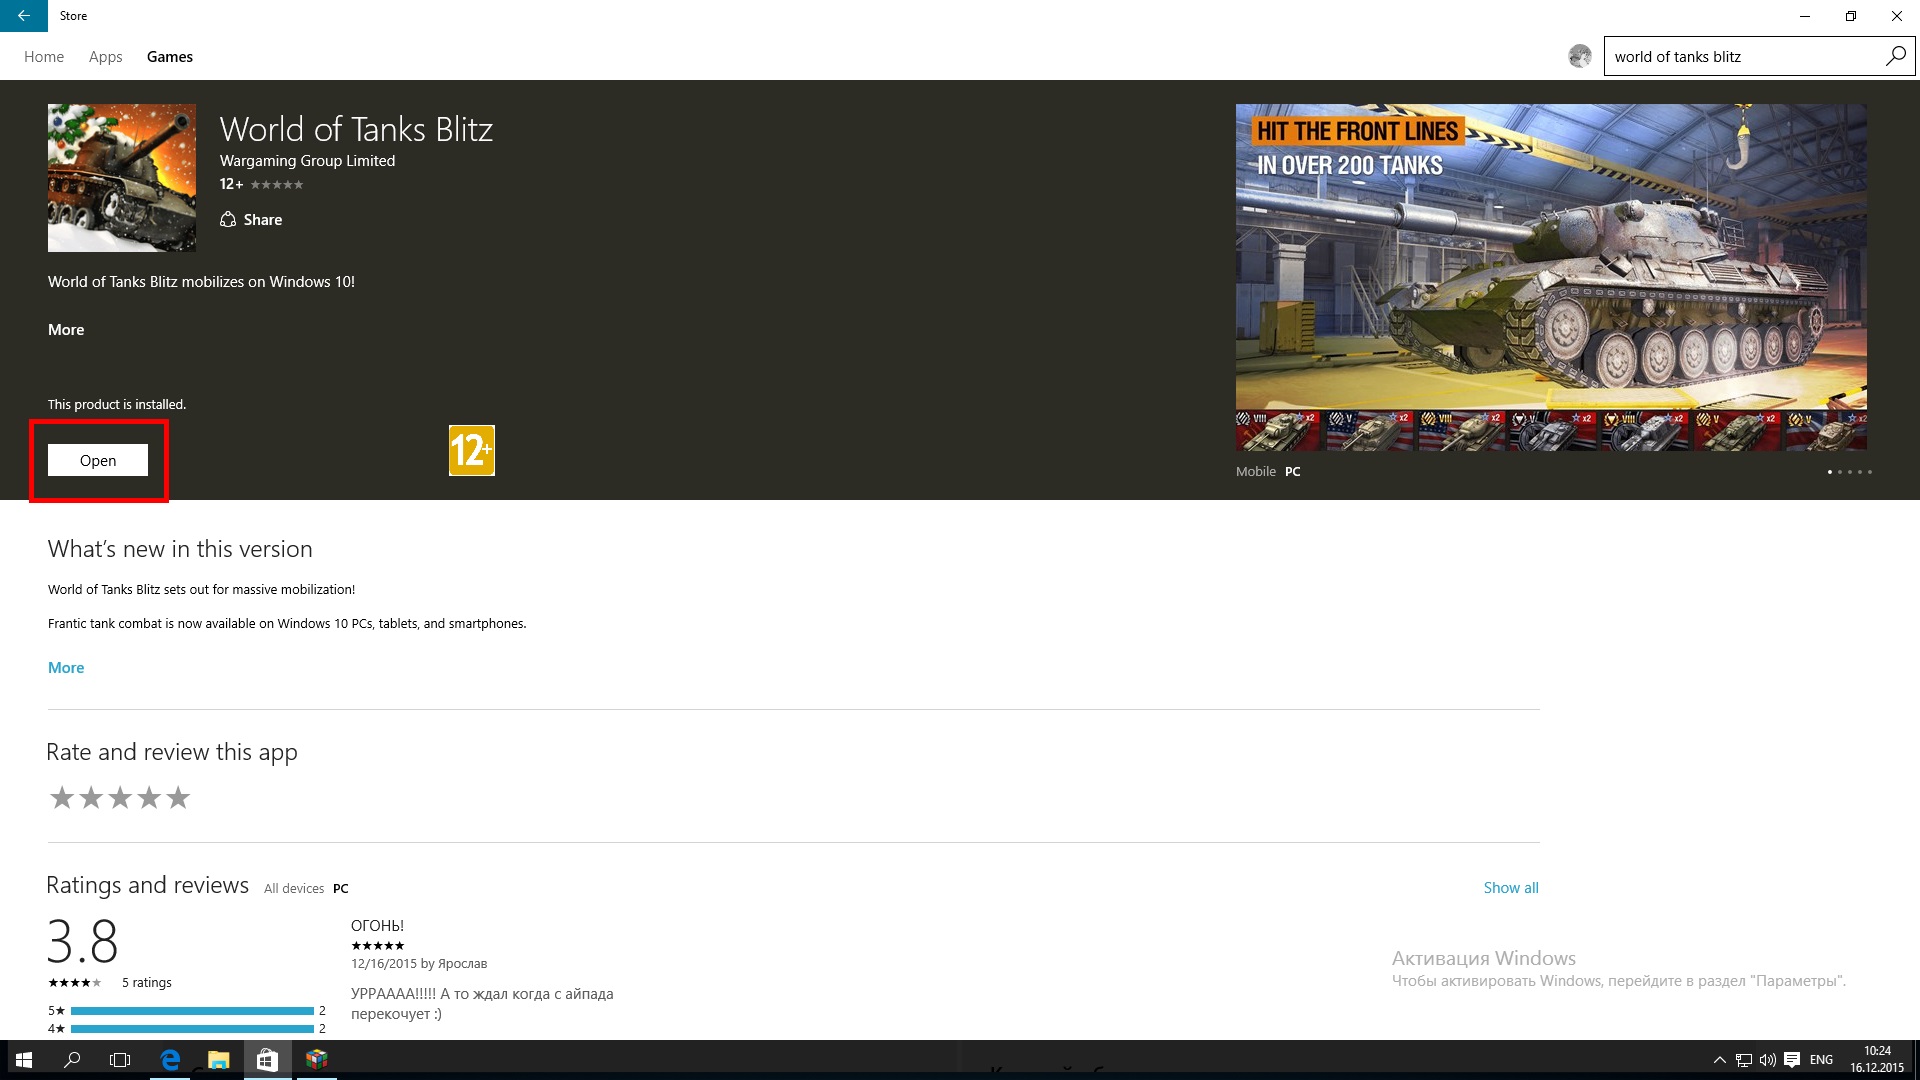Expand What's new with More link

click(x=66, y=668)
